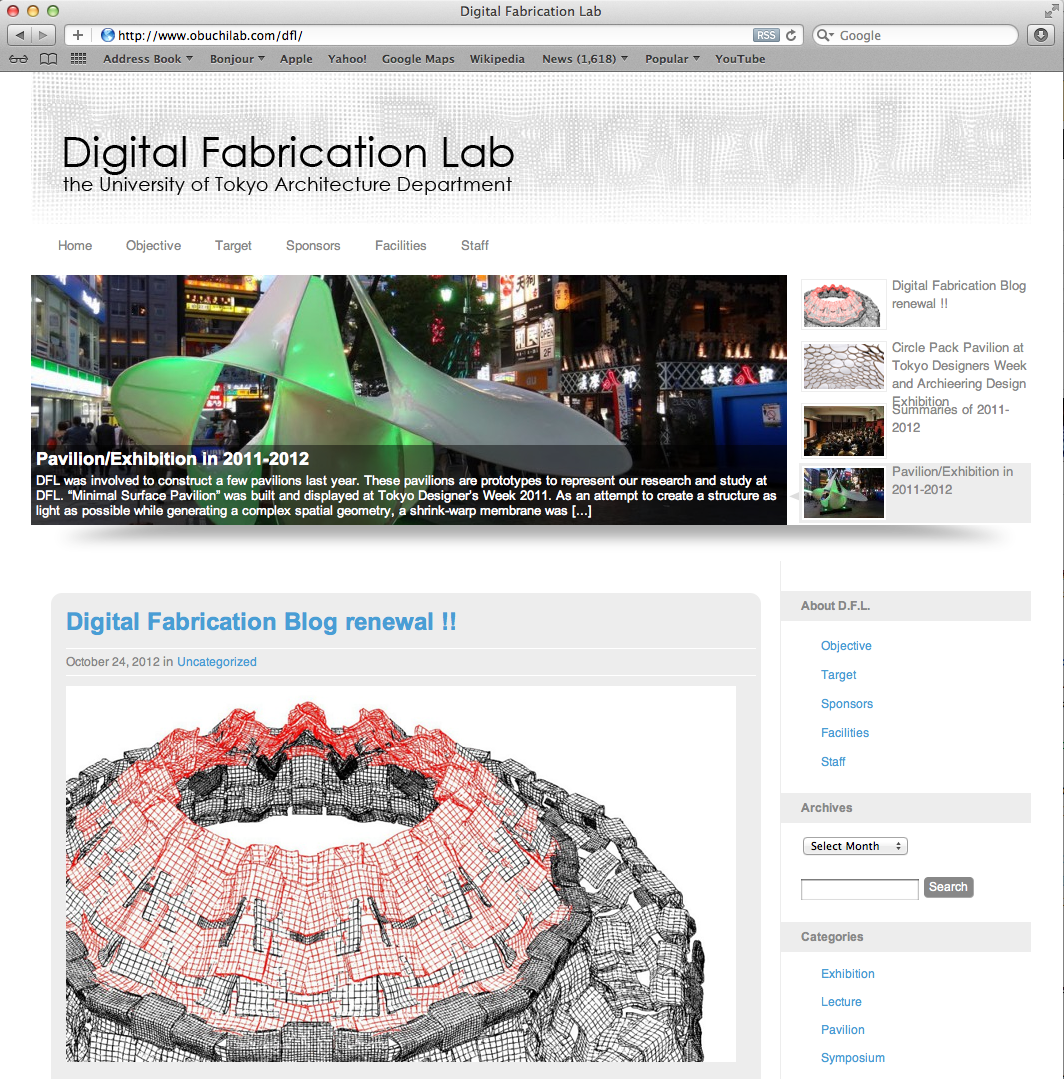
Task: Open the Wikipedia bookmark
Action: [497, 59]
